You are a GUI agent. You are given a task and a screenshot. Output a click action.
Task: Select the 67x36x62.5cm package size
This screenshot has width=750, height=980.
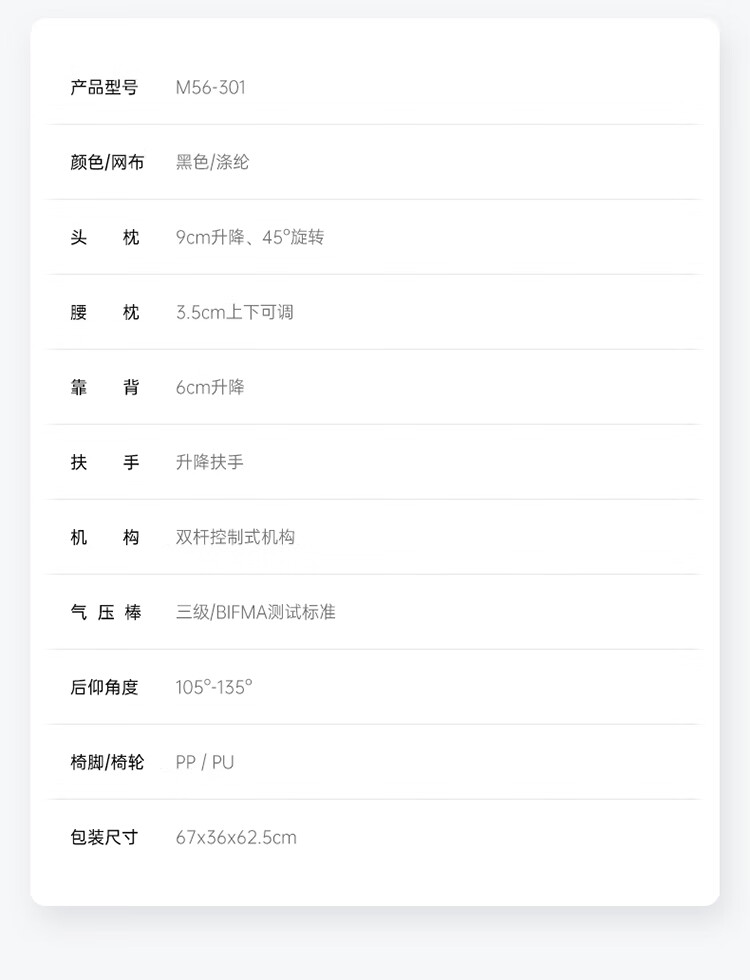[236, 837]
